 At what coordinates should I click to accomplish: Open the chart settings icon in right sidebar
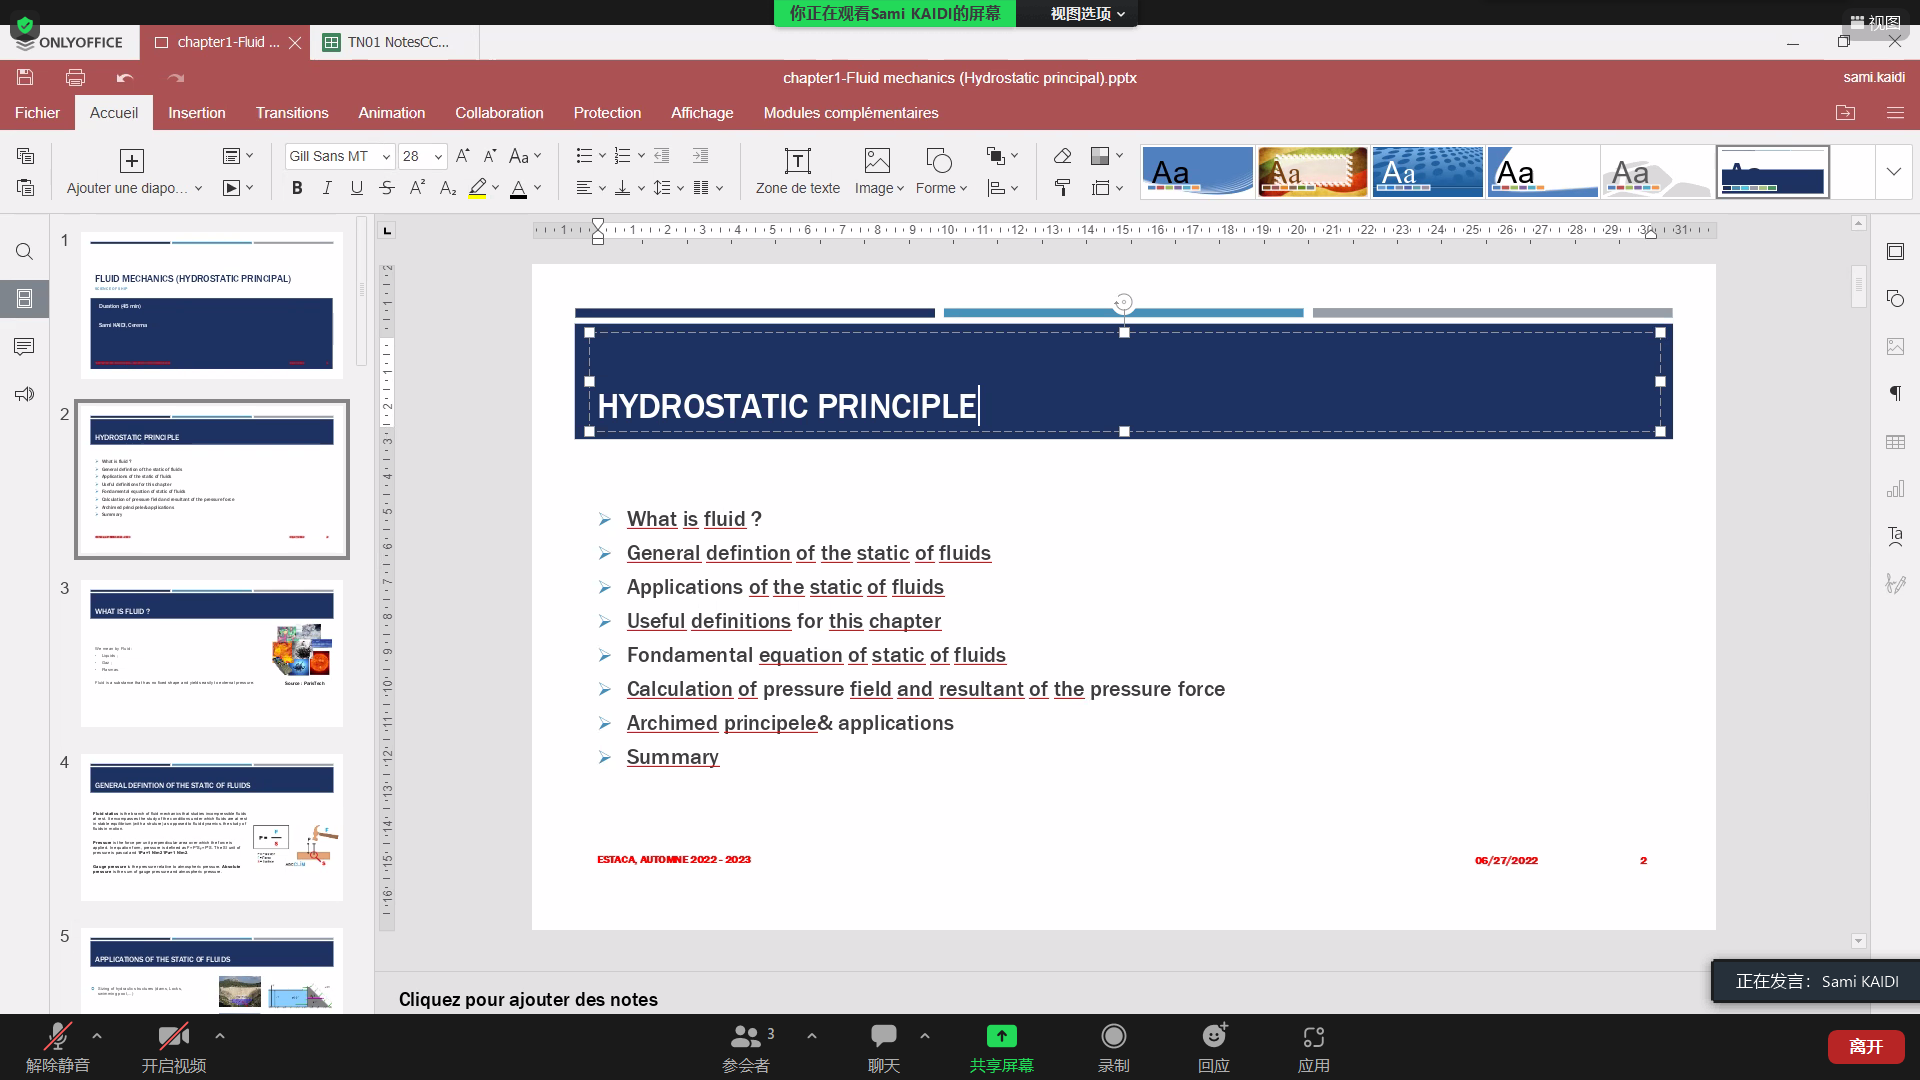click(1895, 489)
